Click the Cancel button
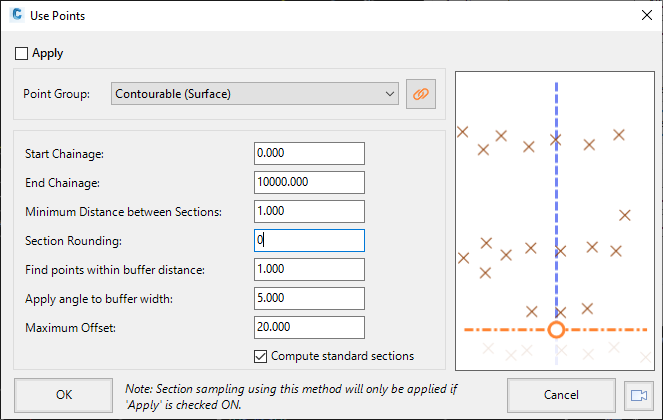 point(561,395)
